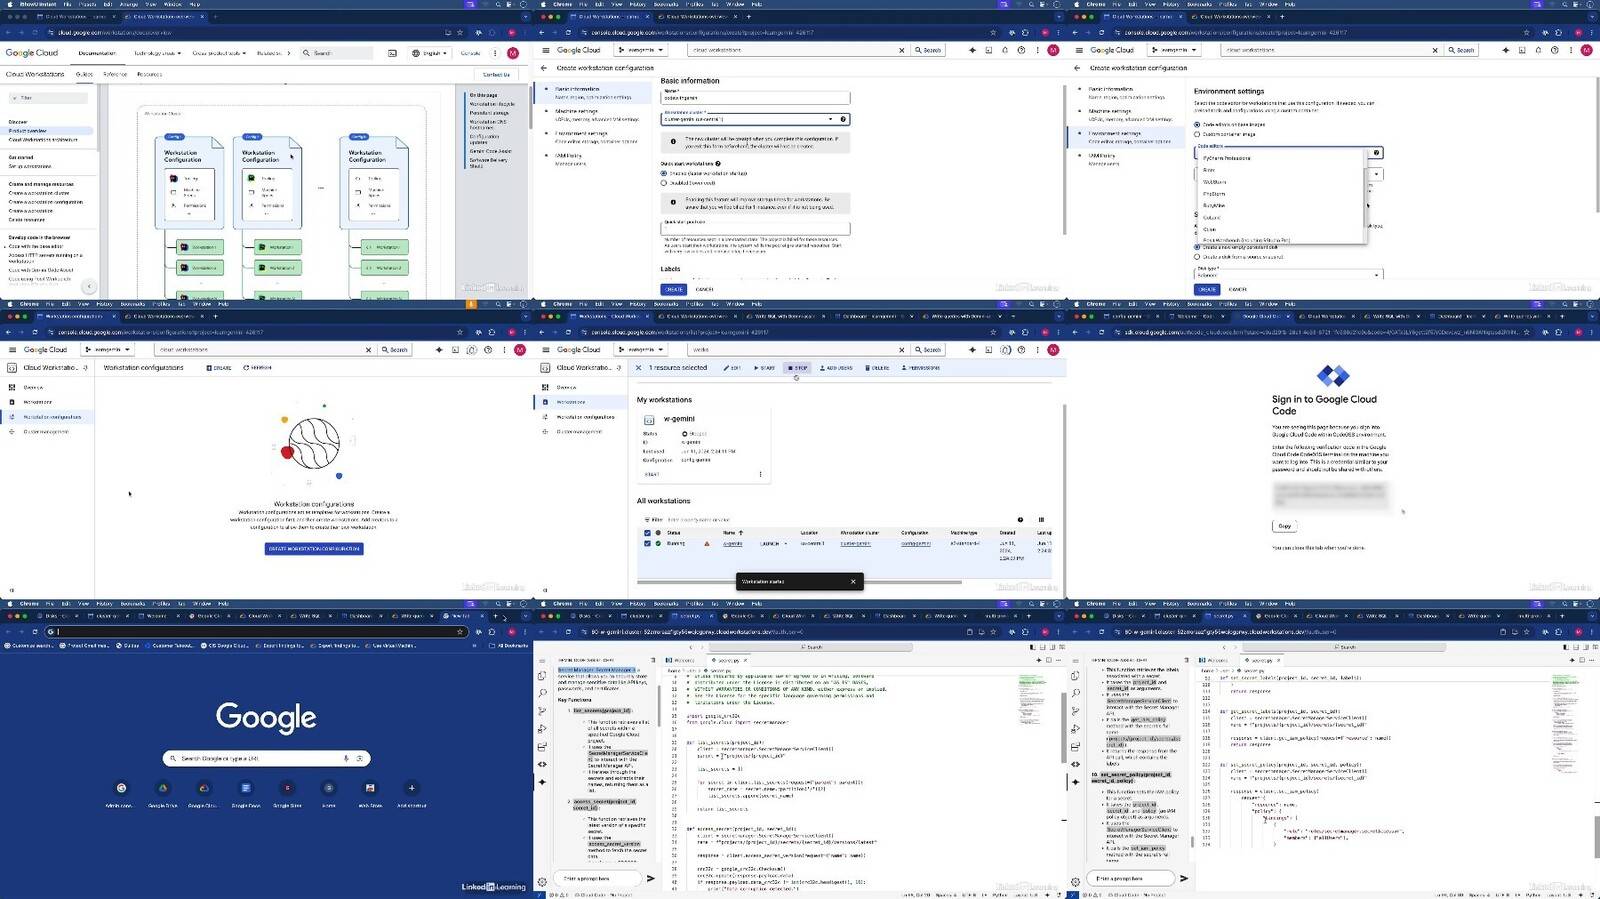Dismiss the 'Workstation started' toast

[x=853, y=581]
